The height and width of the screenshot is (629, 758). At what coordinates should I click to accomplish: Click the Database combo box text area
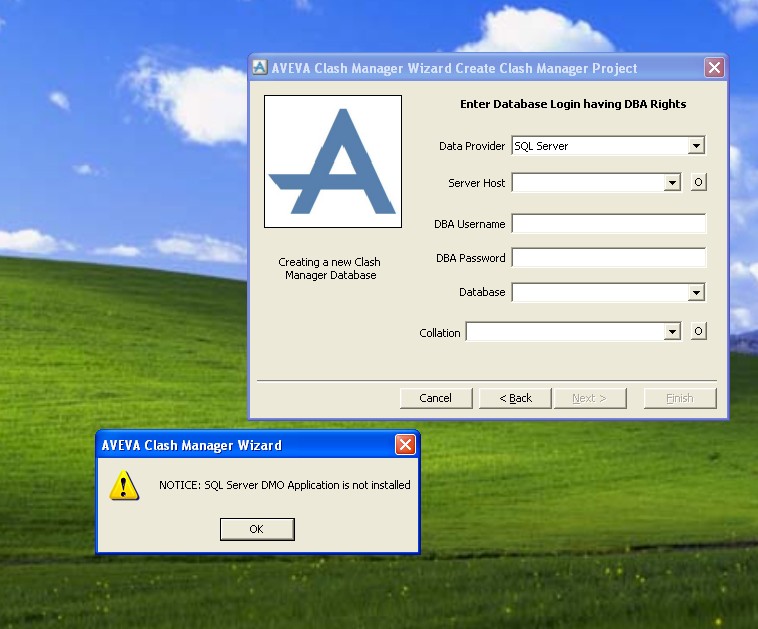tap(600, 293)
